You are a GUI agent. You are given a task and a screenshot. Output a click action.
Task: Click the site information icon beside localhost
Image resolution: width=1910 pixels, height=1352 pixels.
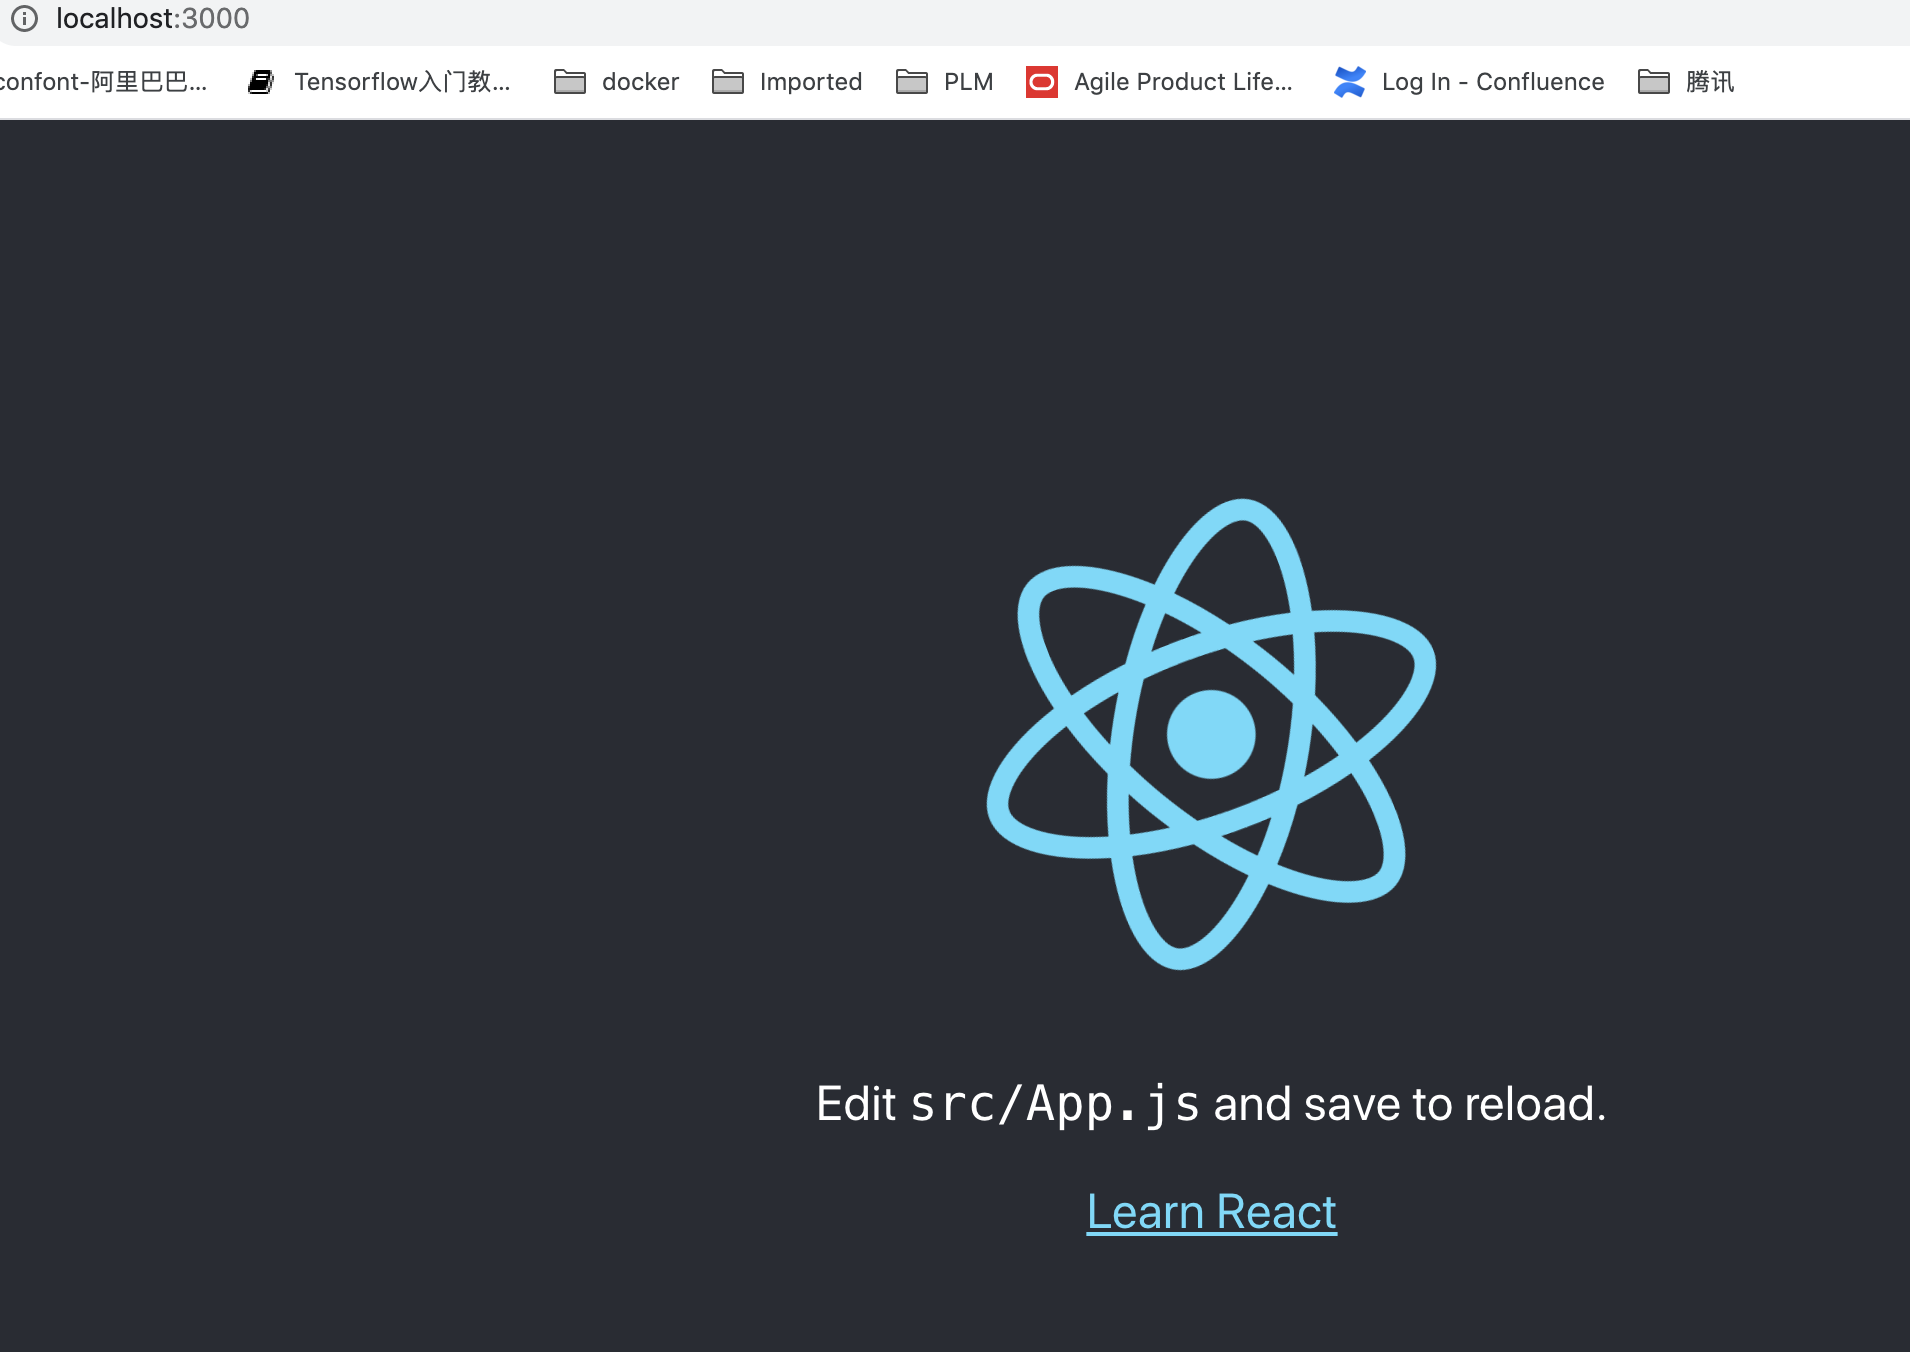point(24,19)
